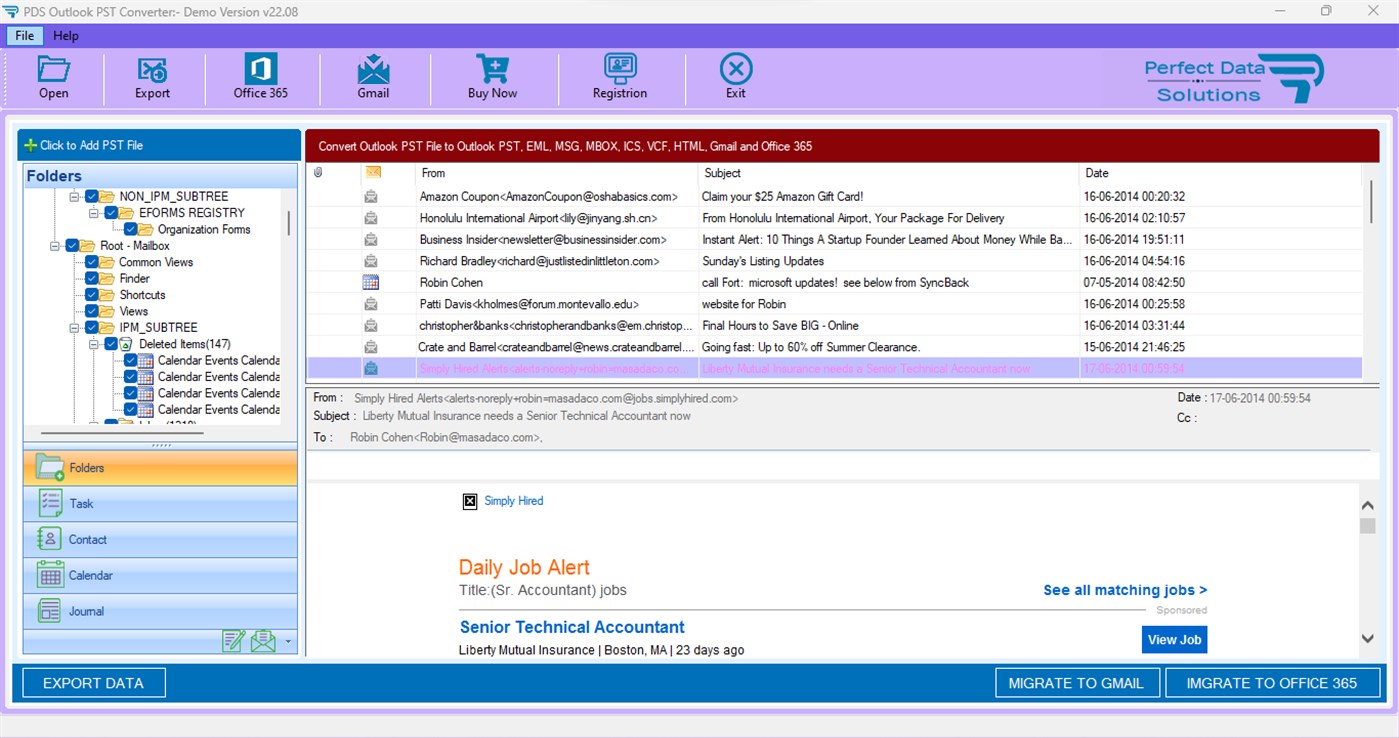Switch to the Journal sidebar tab

84,611
